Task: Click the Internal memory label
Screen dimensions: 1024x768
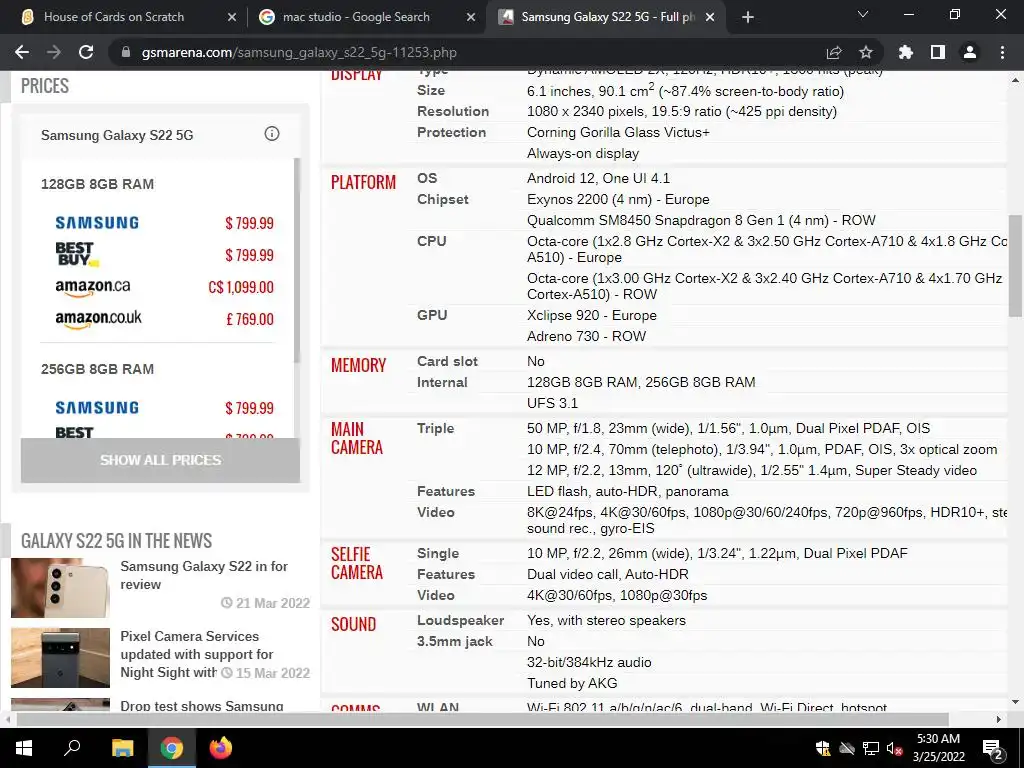Action: pyautogui.click(x=442, y=382)
